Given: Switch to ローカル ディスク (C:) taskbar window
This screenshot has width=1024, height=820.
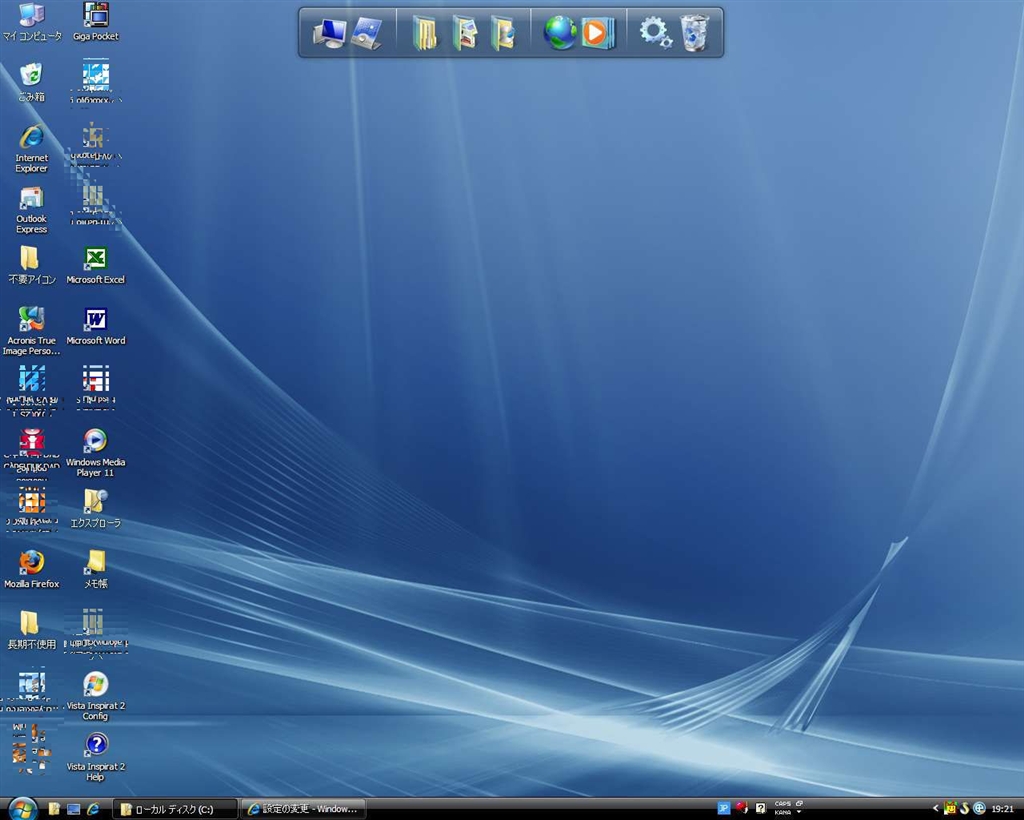Looking at the screenshot, I should coord(174,809).
